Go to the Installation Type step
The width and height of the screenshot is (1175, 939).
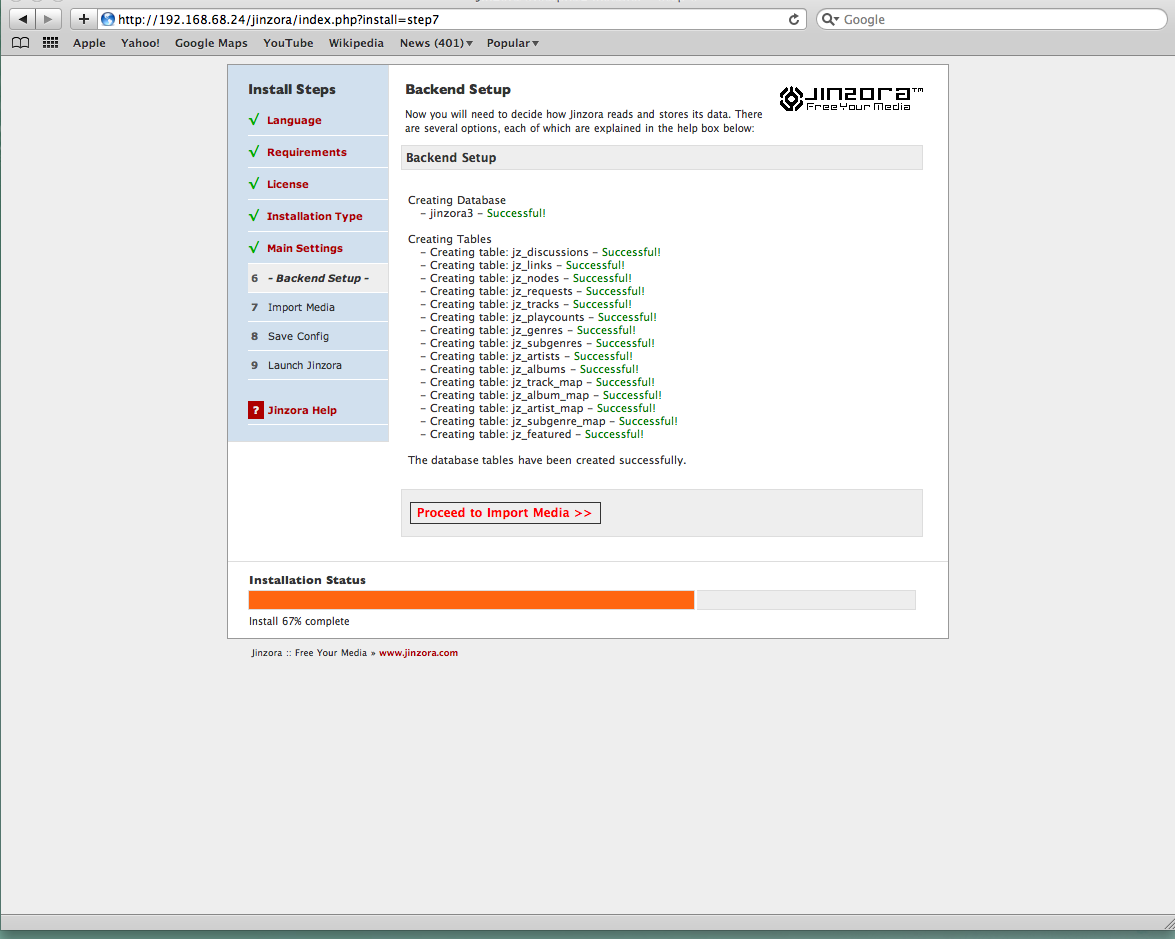coord(315,216)
